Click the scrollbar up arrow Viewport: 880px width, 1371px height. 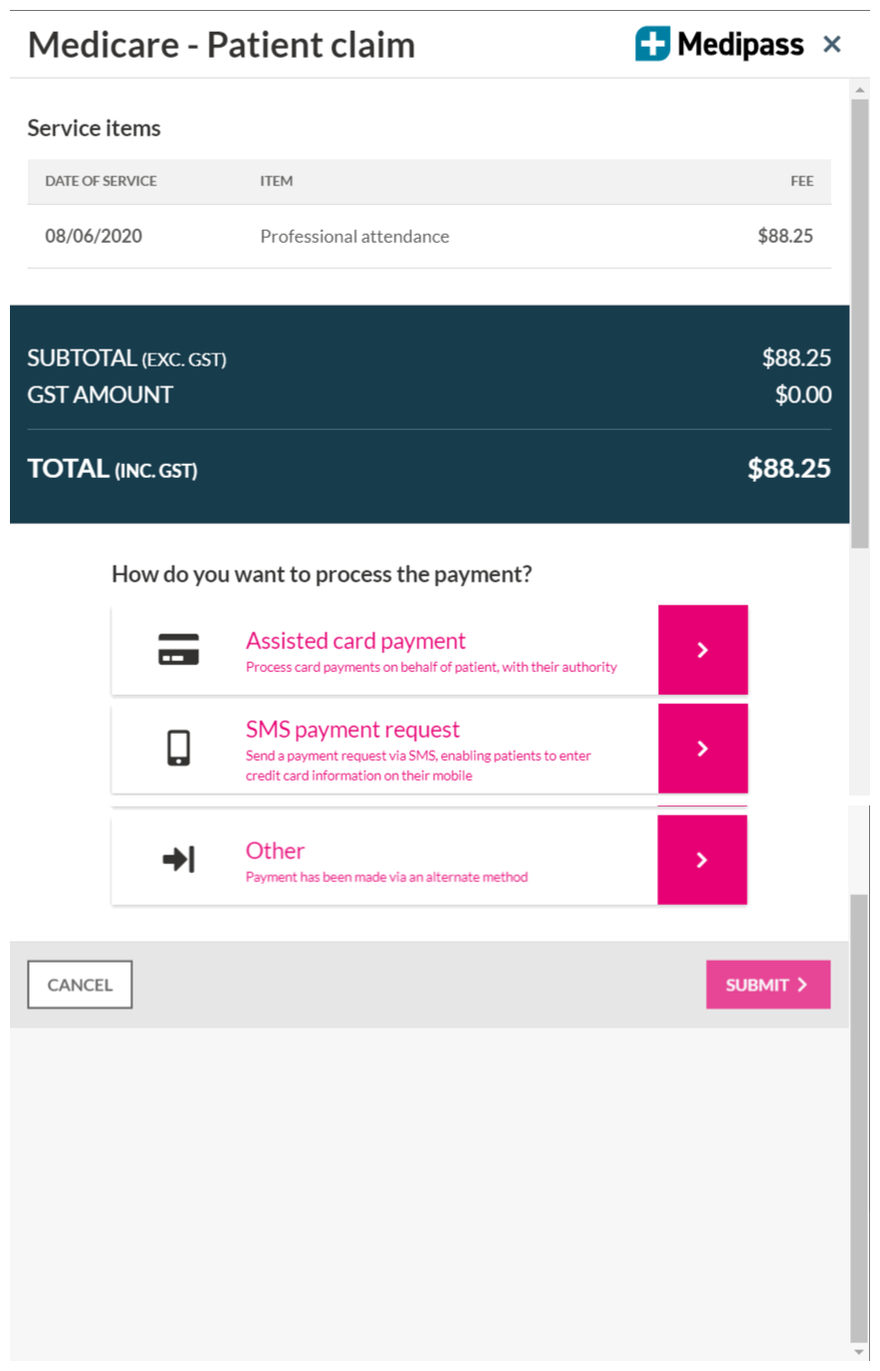[859, 90]
